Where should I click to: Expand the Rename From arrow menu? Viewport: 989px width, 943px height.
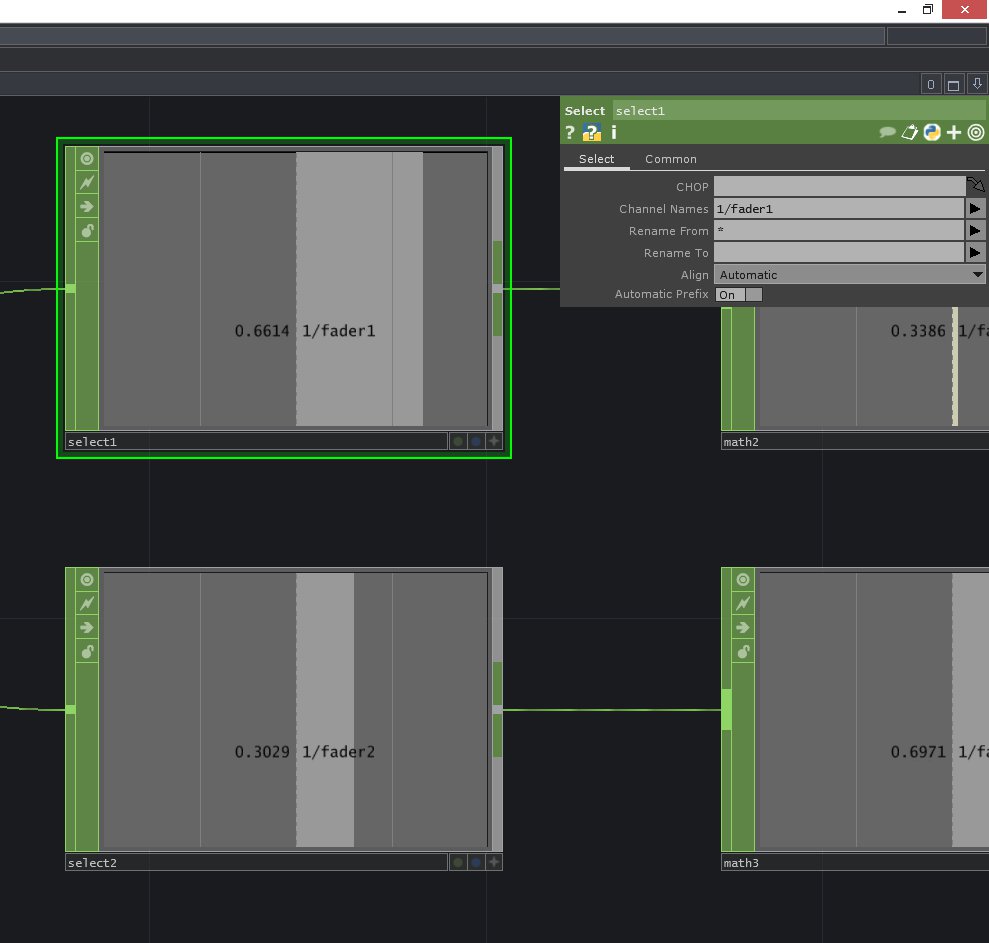click(x=975, y=231)
